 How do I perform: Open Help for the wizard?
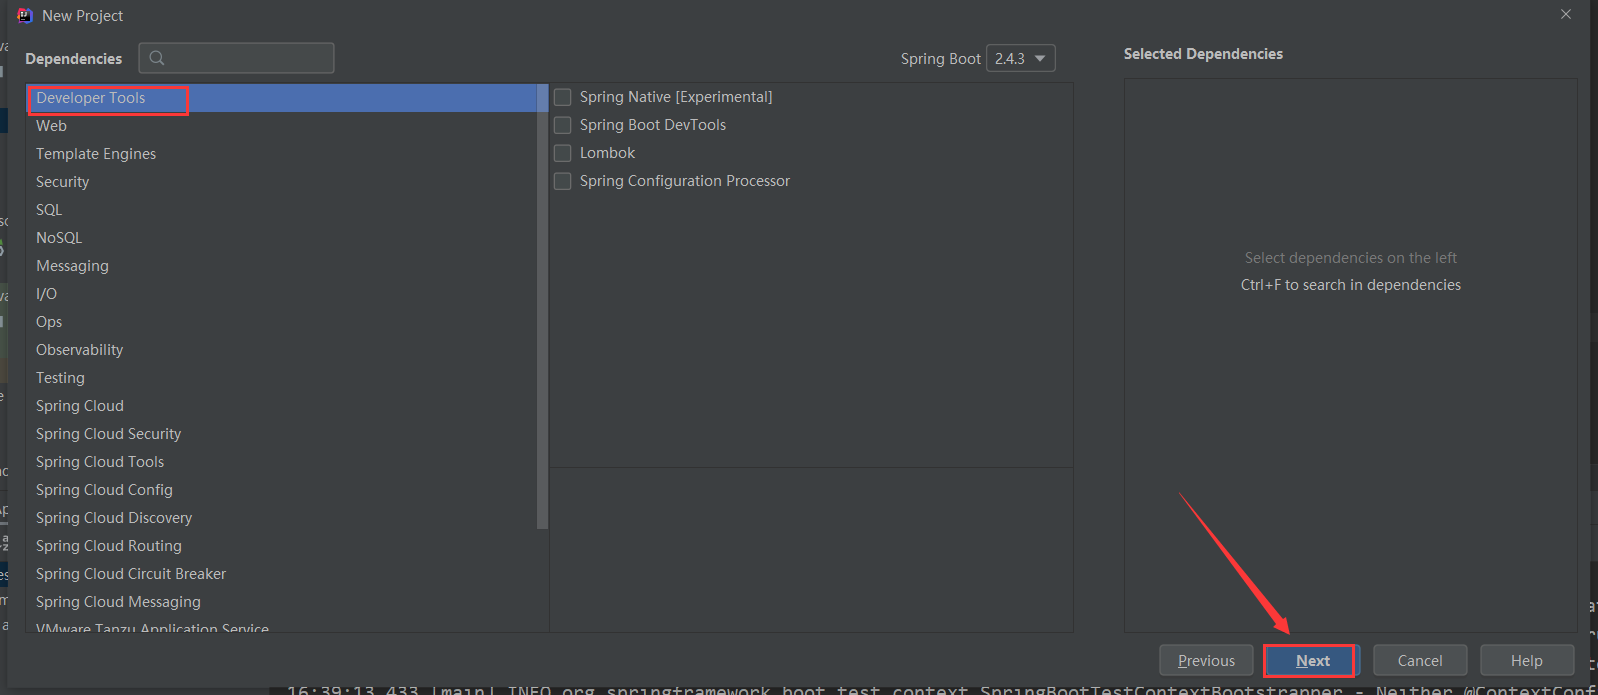[1527, 660]
